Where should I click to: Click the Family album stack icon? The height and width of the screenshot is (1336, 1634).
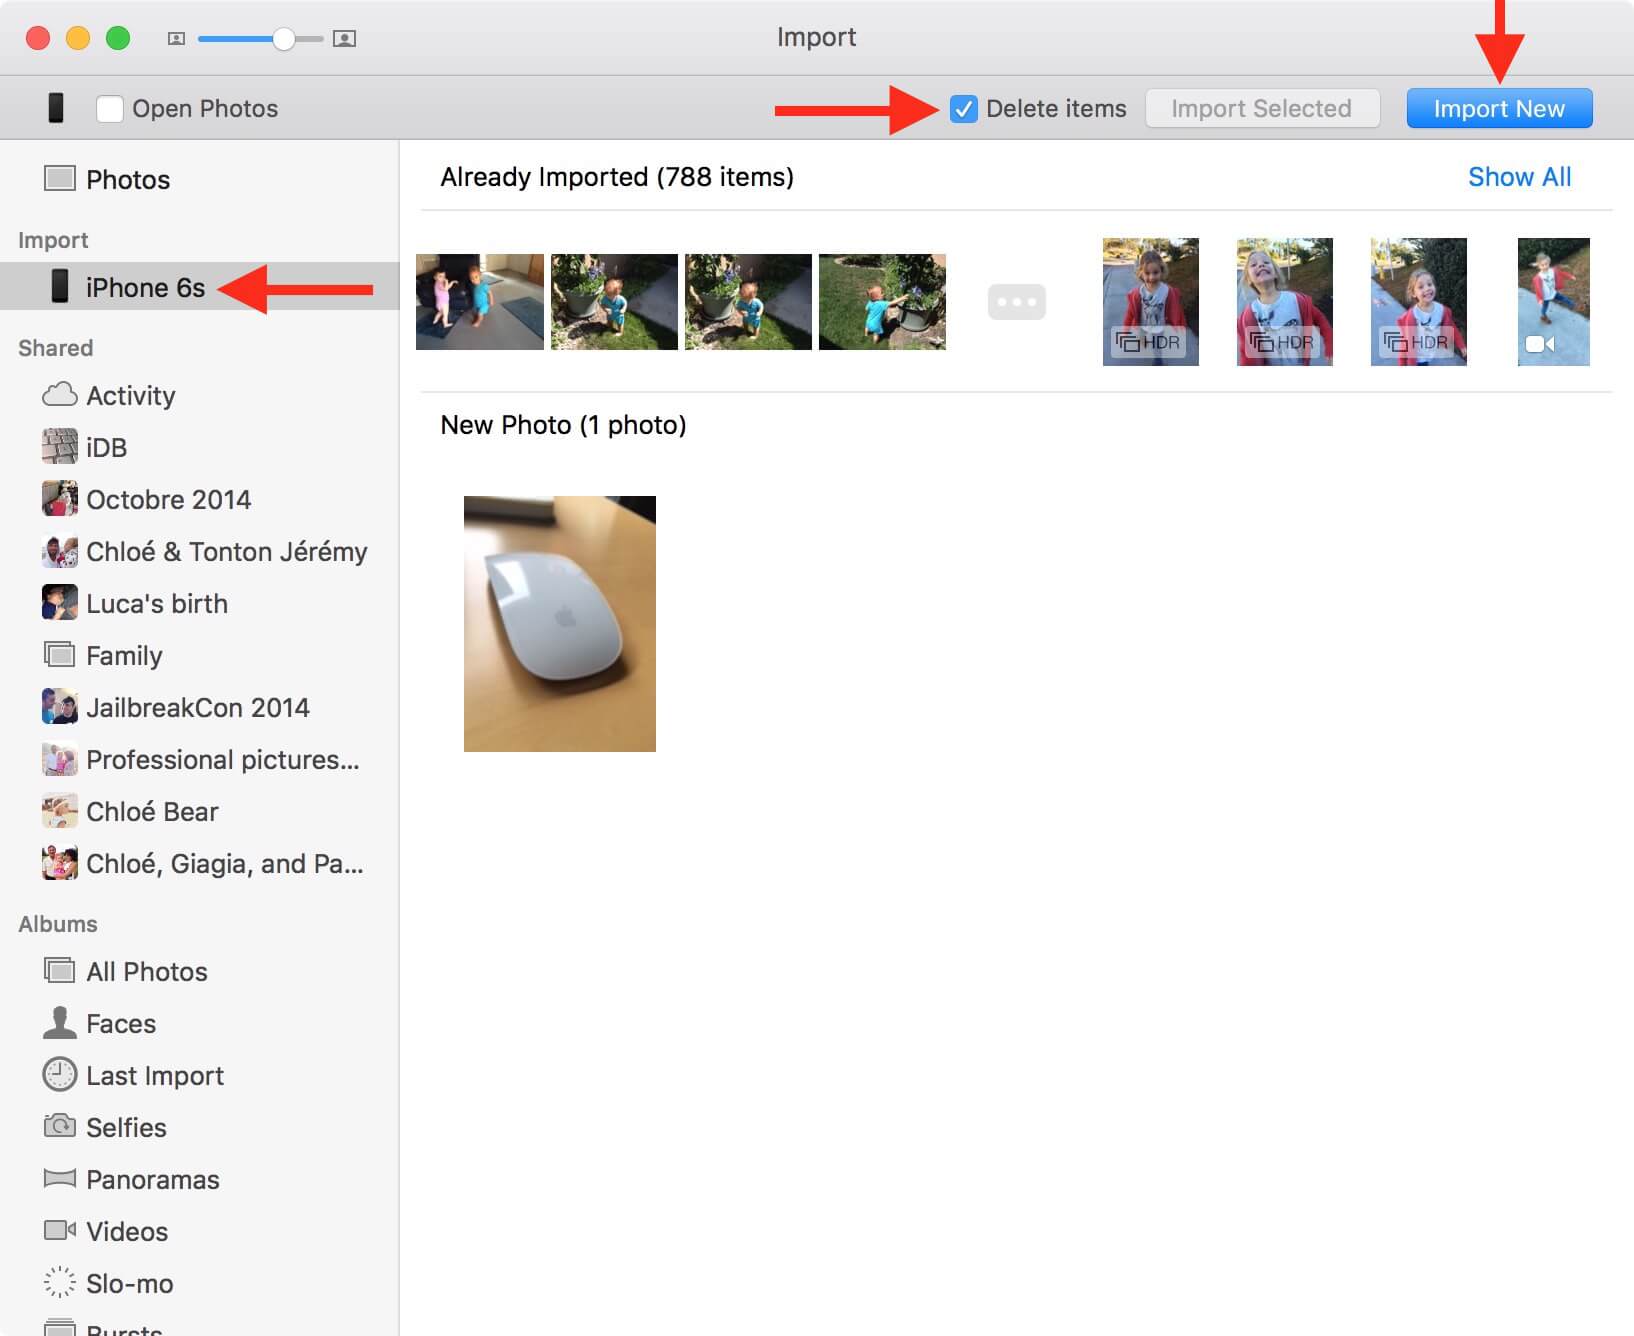(x=60, y=654)
